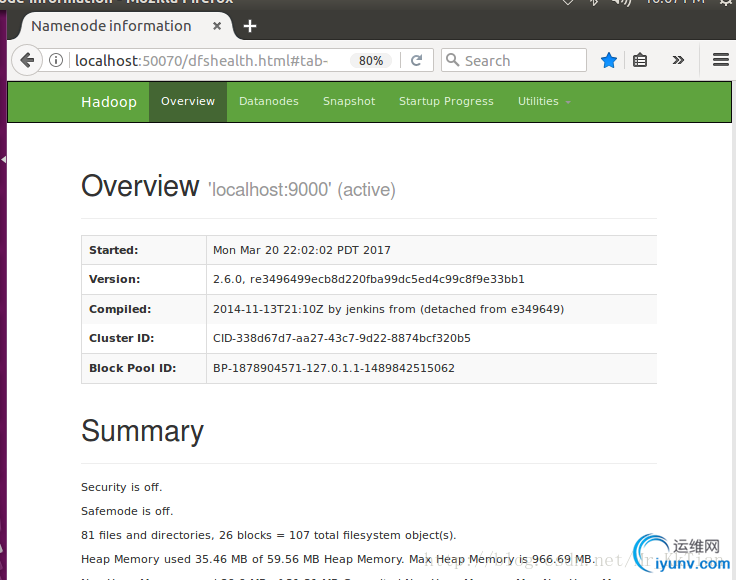
Task: Open the Snapshot tab
Action: pyautogui.click(x=349, y=101)
